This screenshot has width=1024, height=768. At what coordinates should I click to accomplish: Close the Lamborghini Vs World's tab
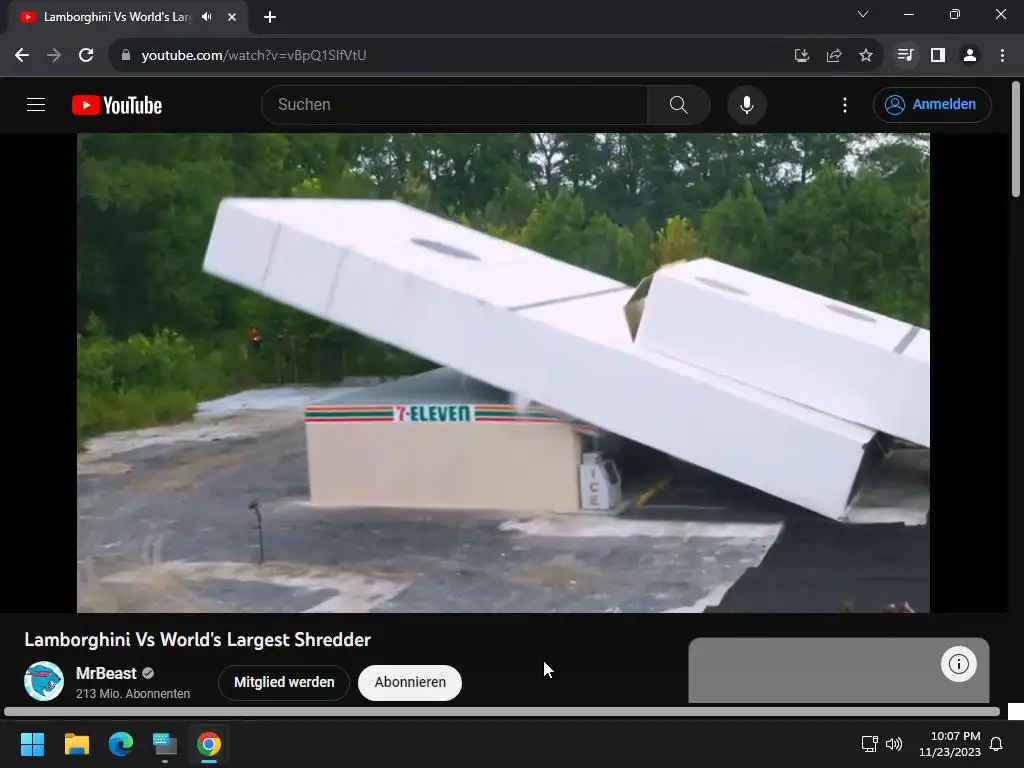[x=232, y=17]
